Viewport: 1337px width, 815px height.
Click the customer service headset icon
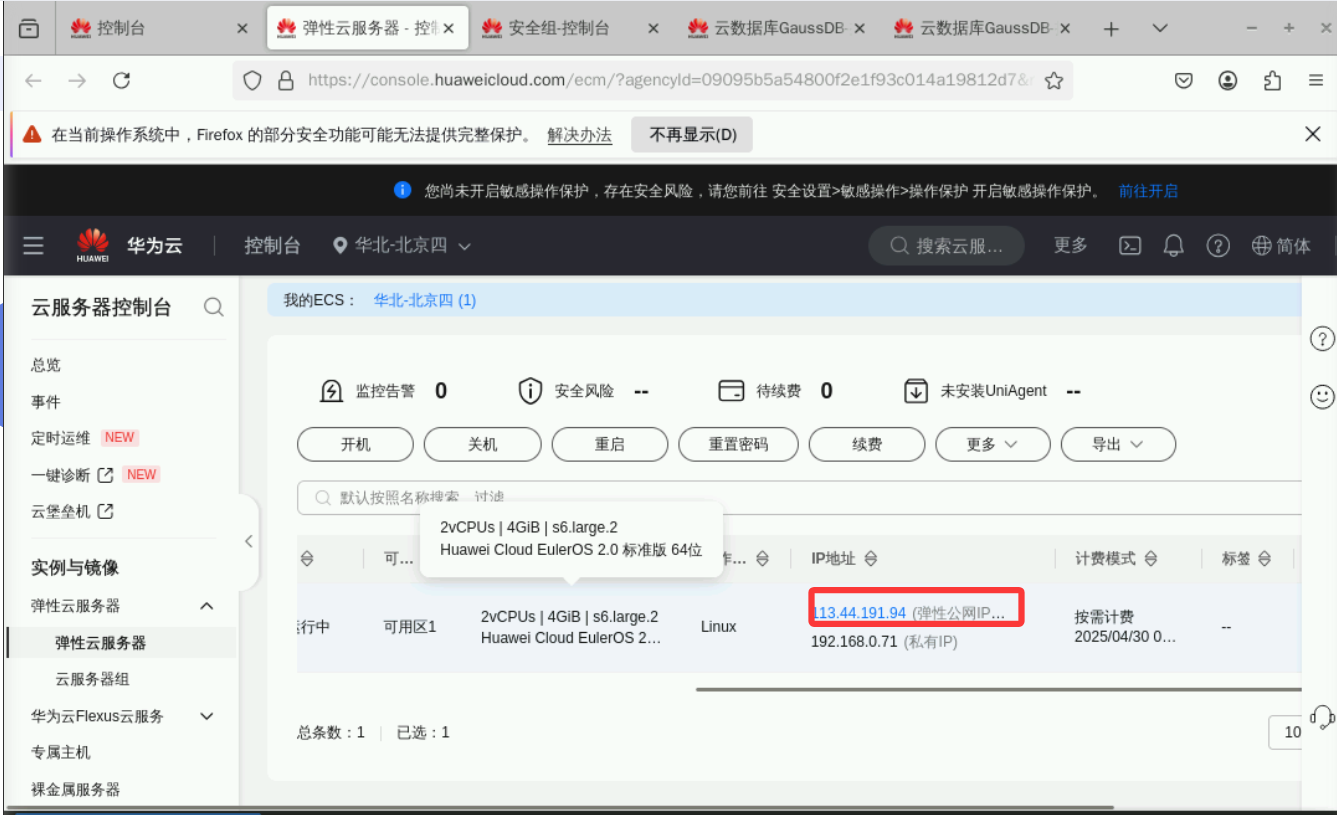point(1322,716)
